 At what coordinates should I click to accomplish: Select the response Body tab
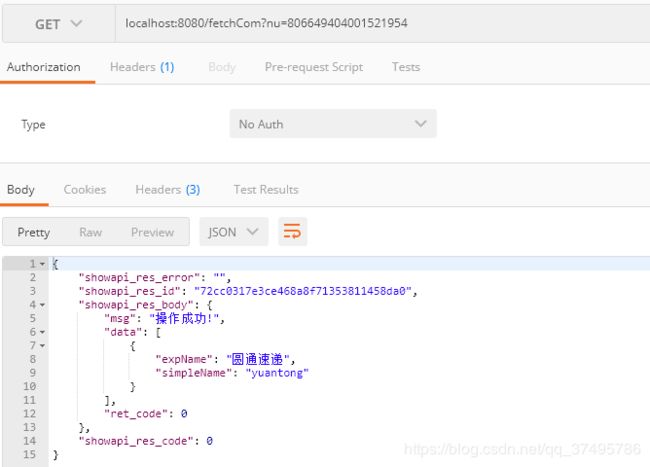click(x=21, y=190)
